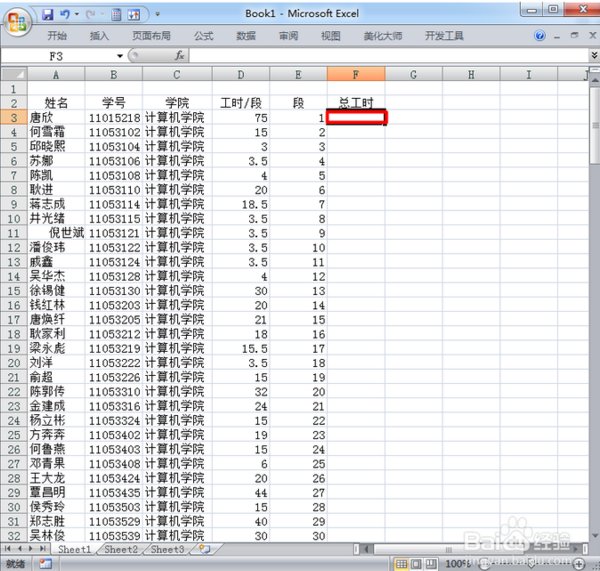
Task: Switch to Sheet2 tab
Action: (121, 550)
